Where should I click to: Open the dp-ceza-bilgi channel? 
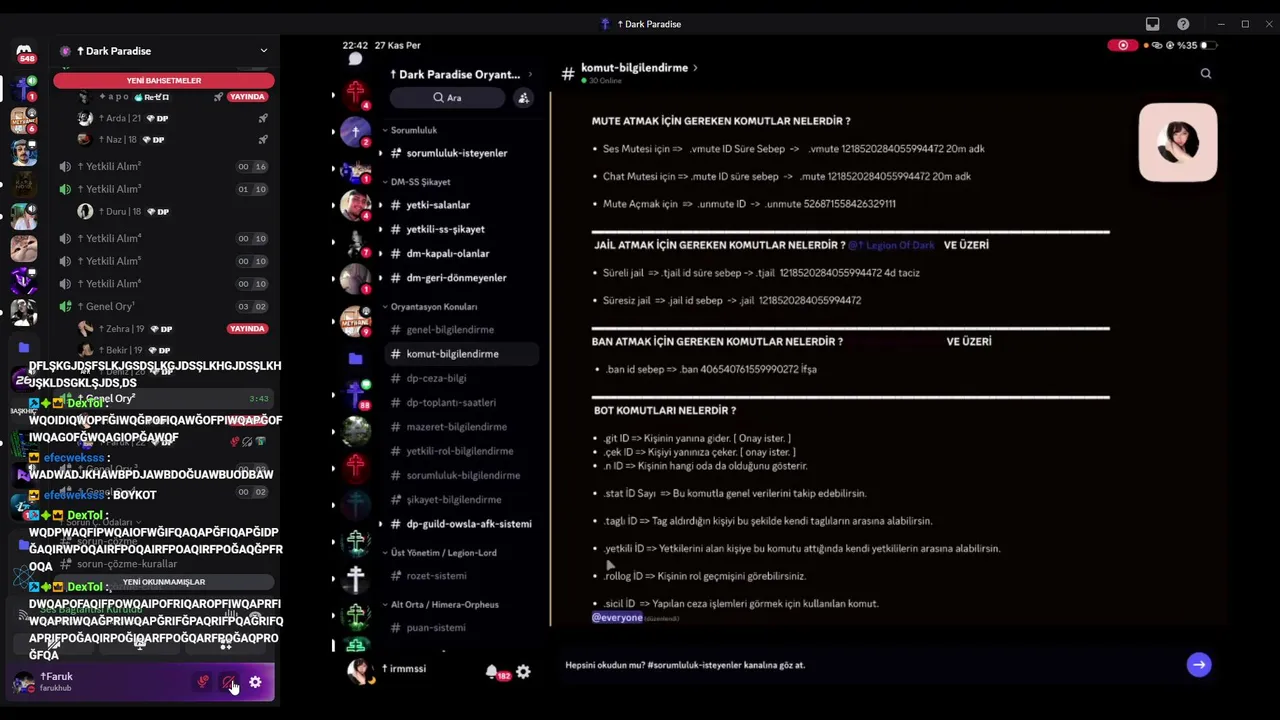[x=436, y=378]
